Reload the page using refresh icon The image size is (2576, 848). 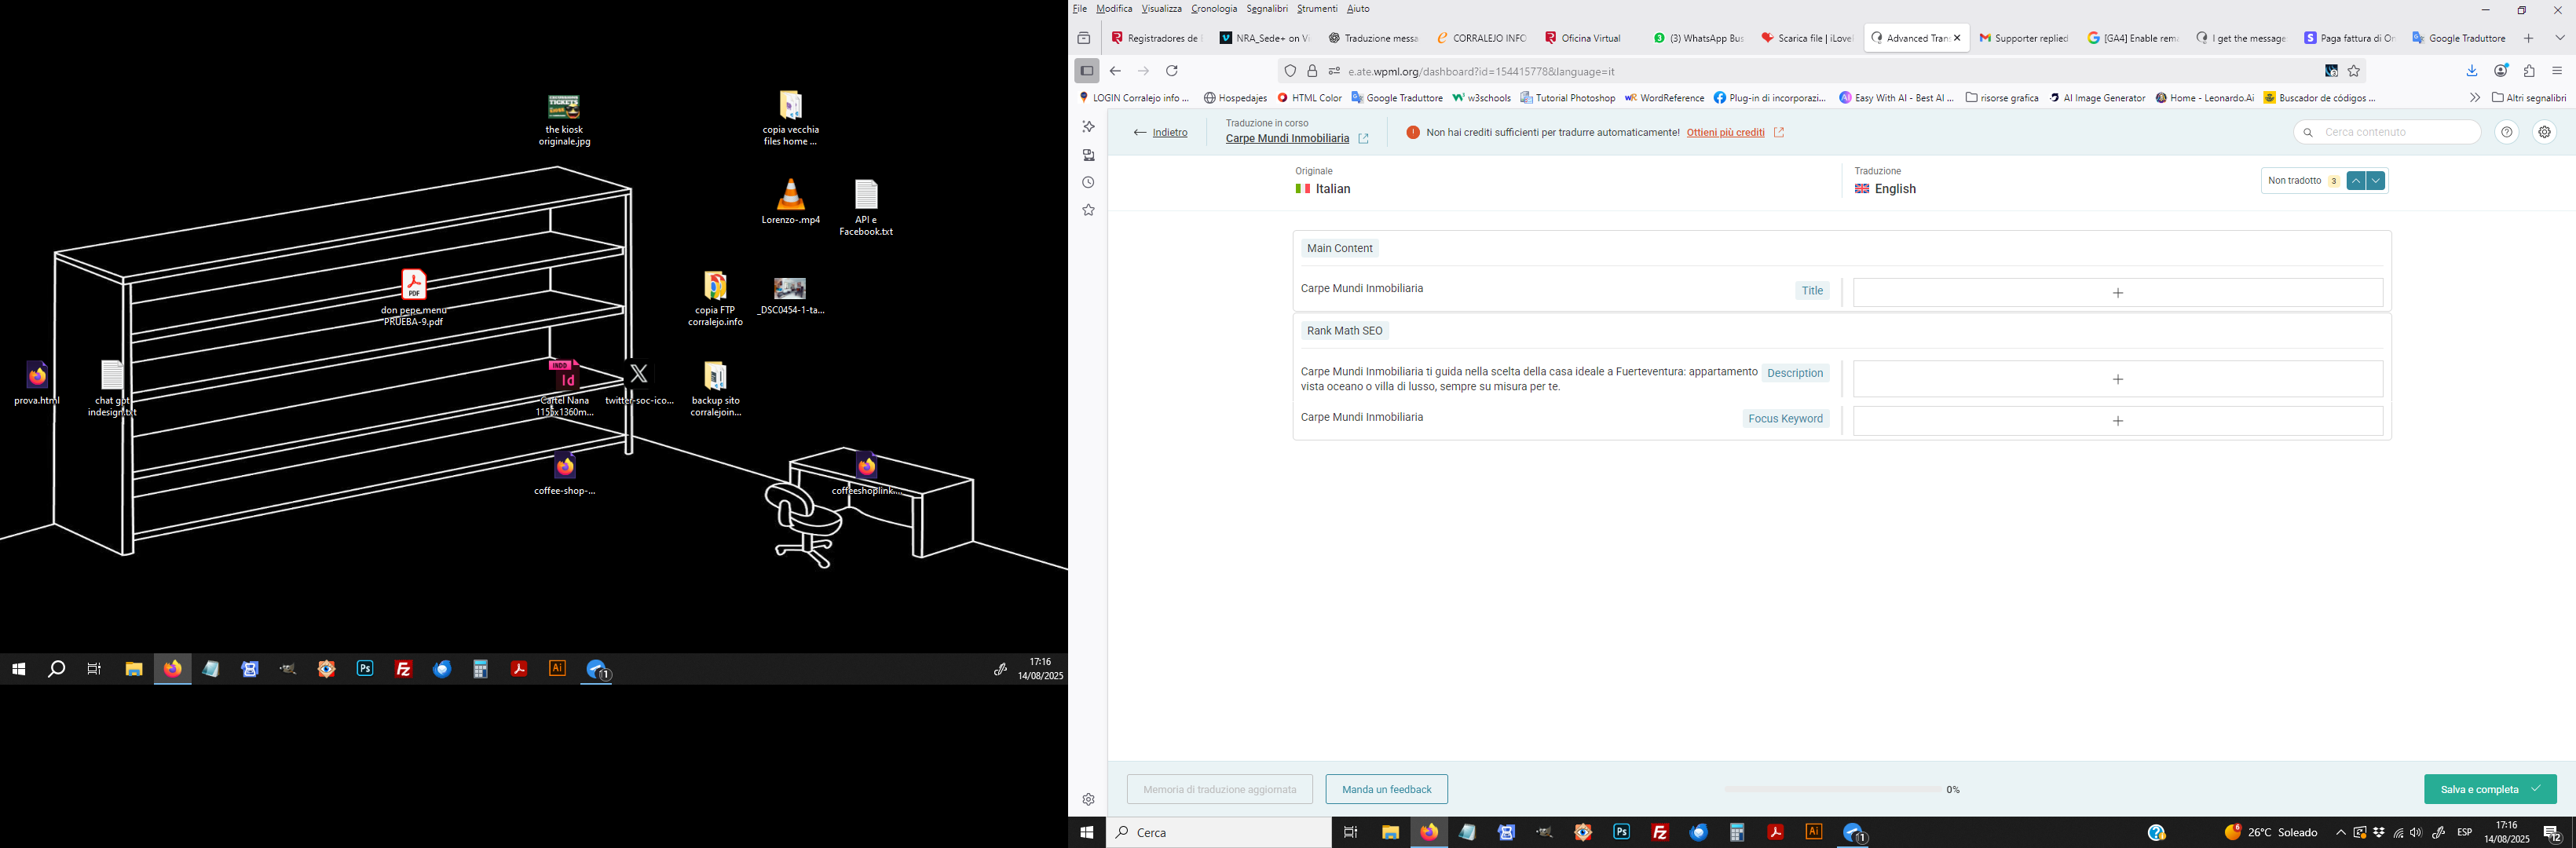click(x=1172, y=71)
